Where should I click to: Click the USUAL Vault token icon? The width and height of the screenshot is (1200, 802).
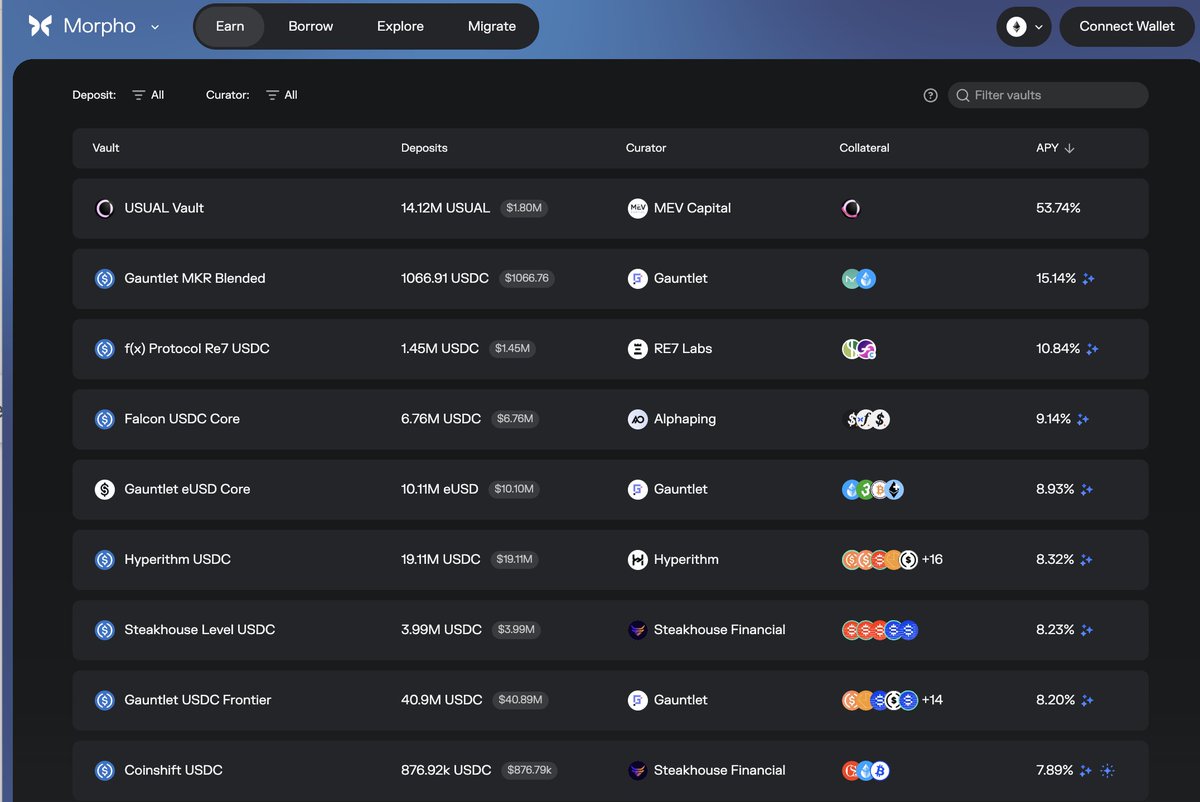(104, 208)
